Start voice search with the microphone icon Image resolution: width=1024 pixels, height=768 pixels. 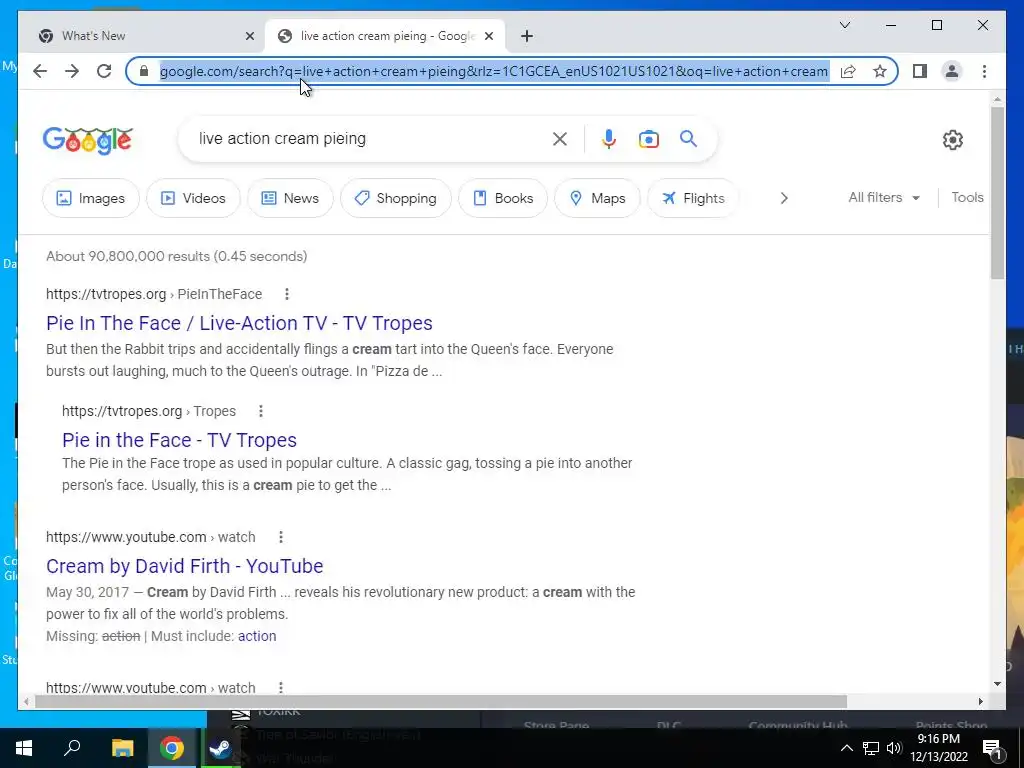[609, 139]
